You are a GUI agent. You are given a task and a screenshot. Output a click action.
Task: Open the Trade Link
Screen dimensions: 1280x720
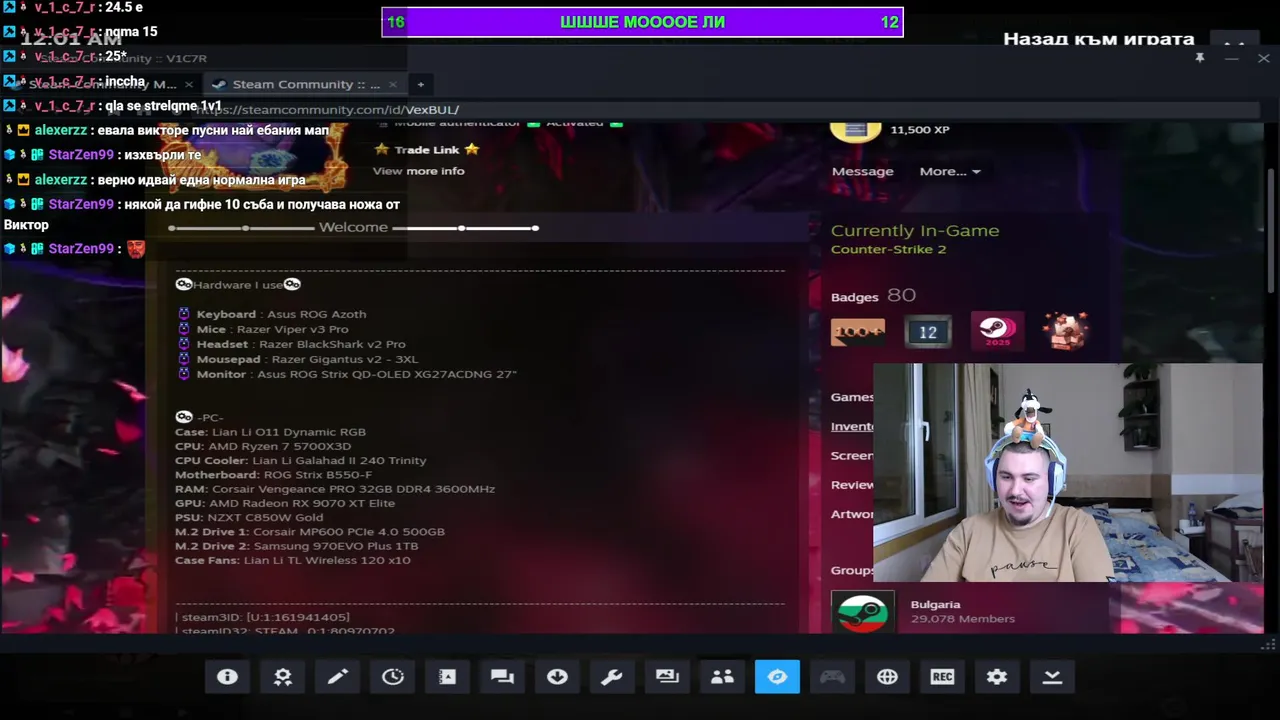click(427, 149)
